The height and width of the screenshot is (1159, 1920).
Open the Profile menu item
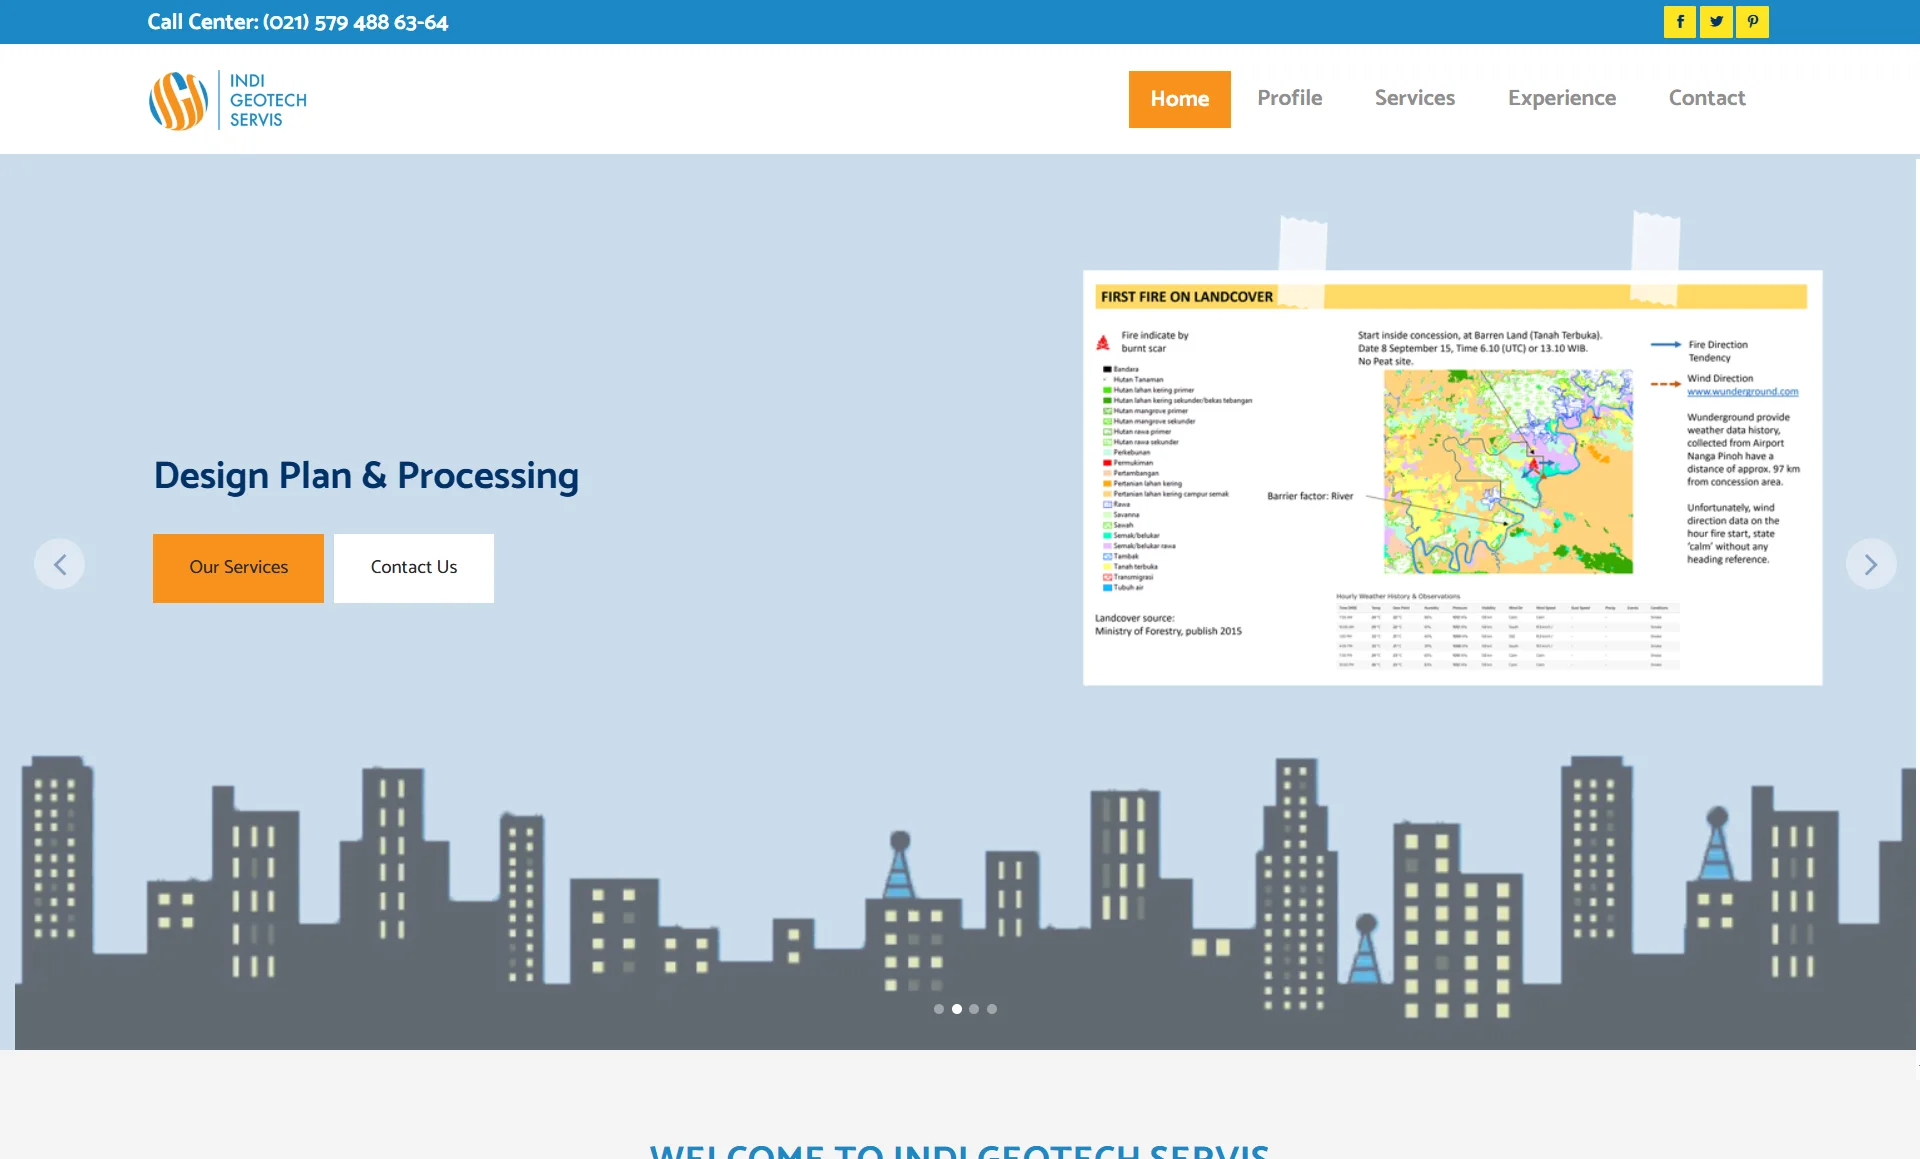1290,98
